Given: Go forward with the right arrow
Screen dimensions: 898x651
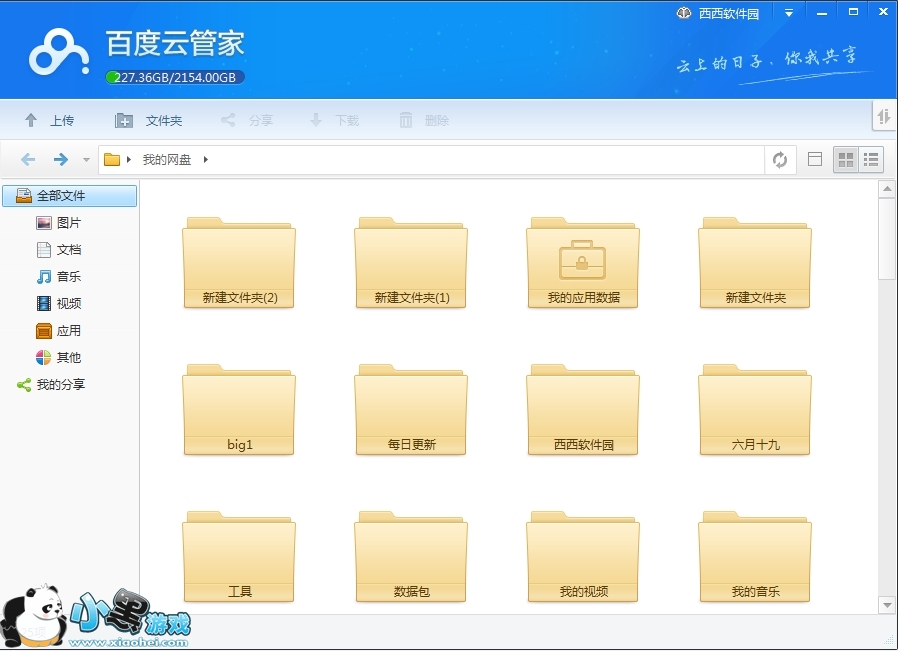Looking at the screenshot, I should pos(61,160).
